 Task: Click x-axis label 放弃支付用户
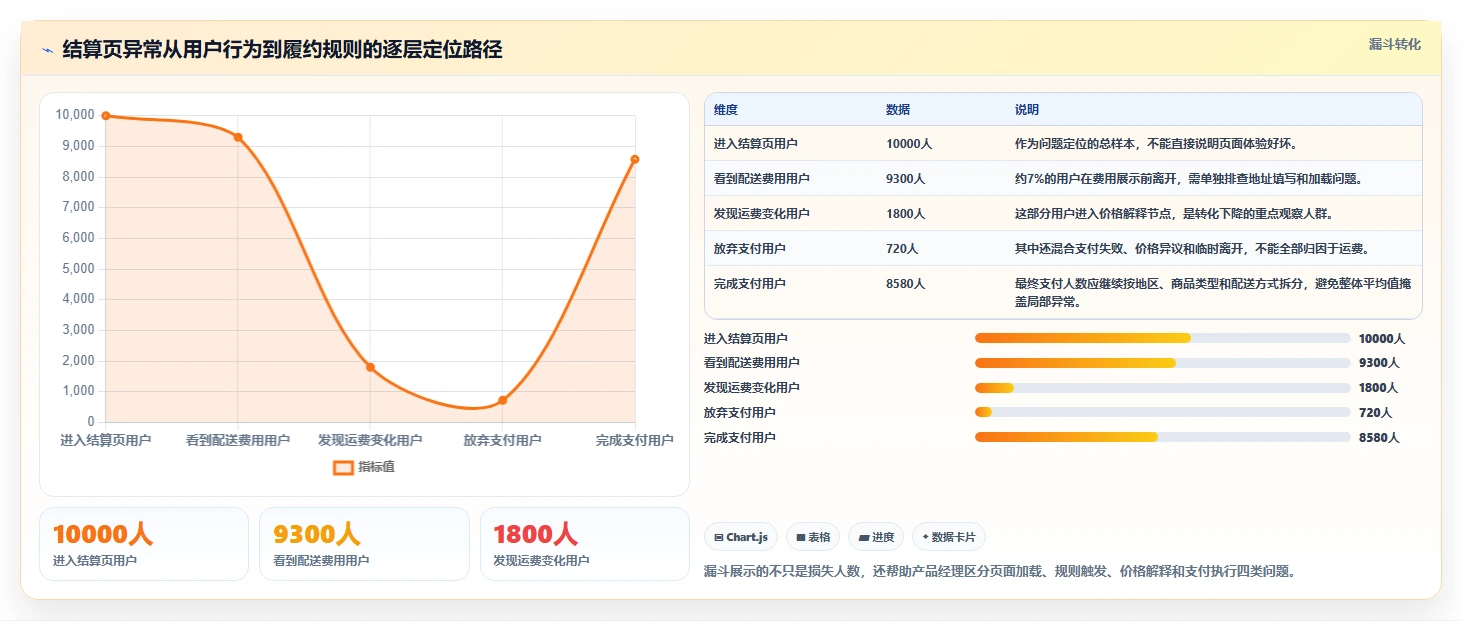point(502,440)
